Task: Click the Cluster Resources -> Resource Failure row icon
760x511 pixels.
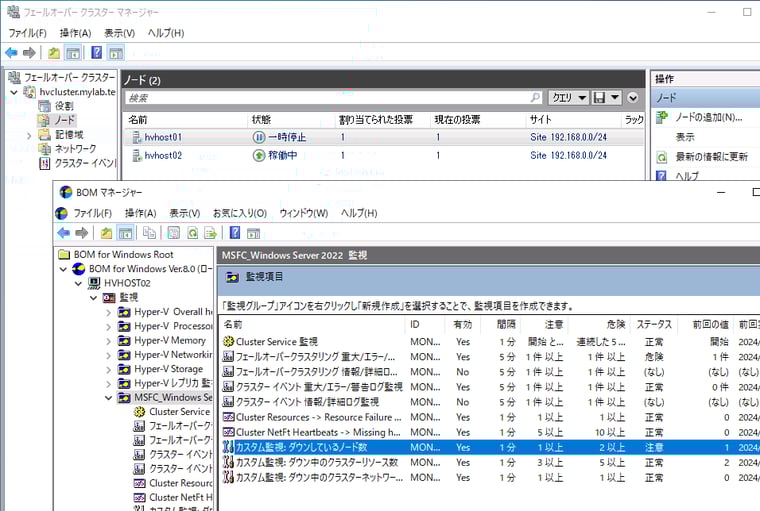Action: [228, 417]
